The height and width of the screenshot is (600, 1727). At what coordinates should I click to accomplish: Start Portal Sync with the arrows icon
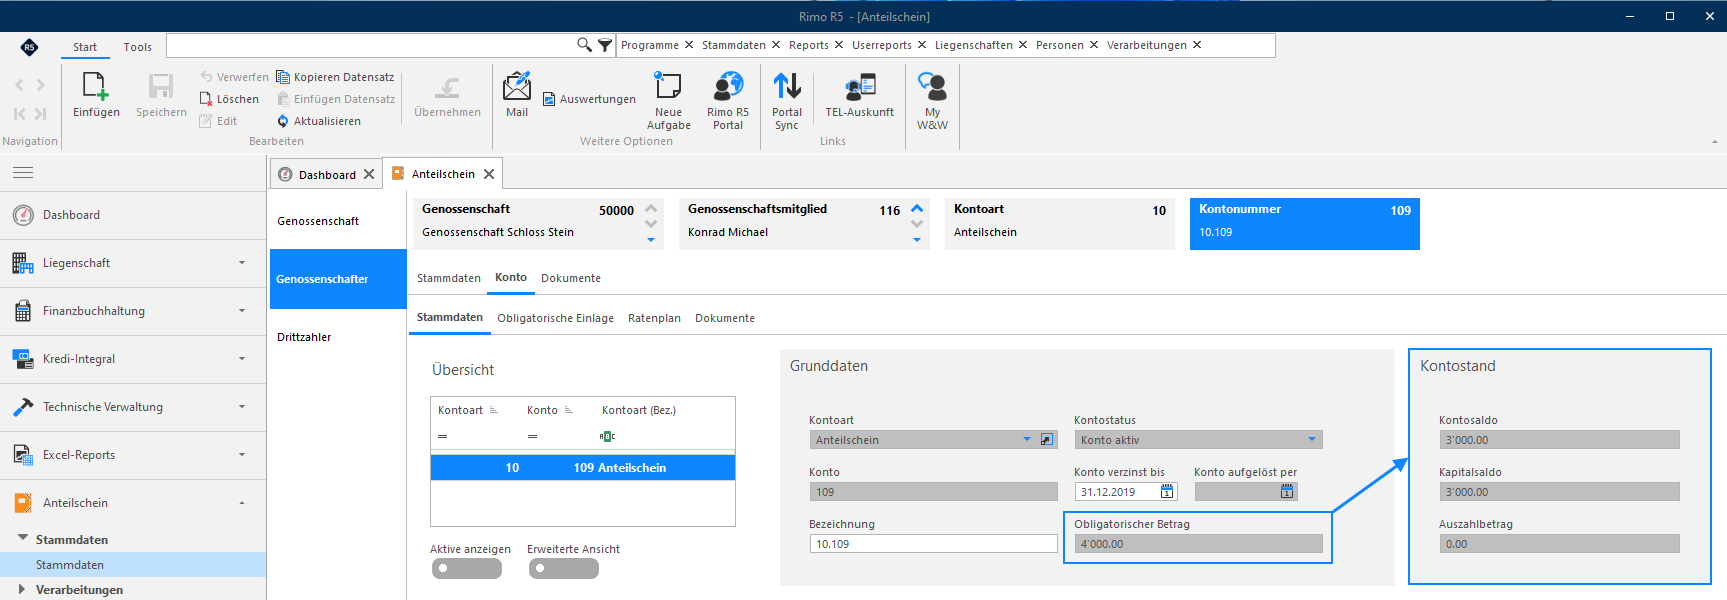[x=787, y=86]
